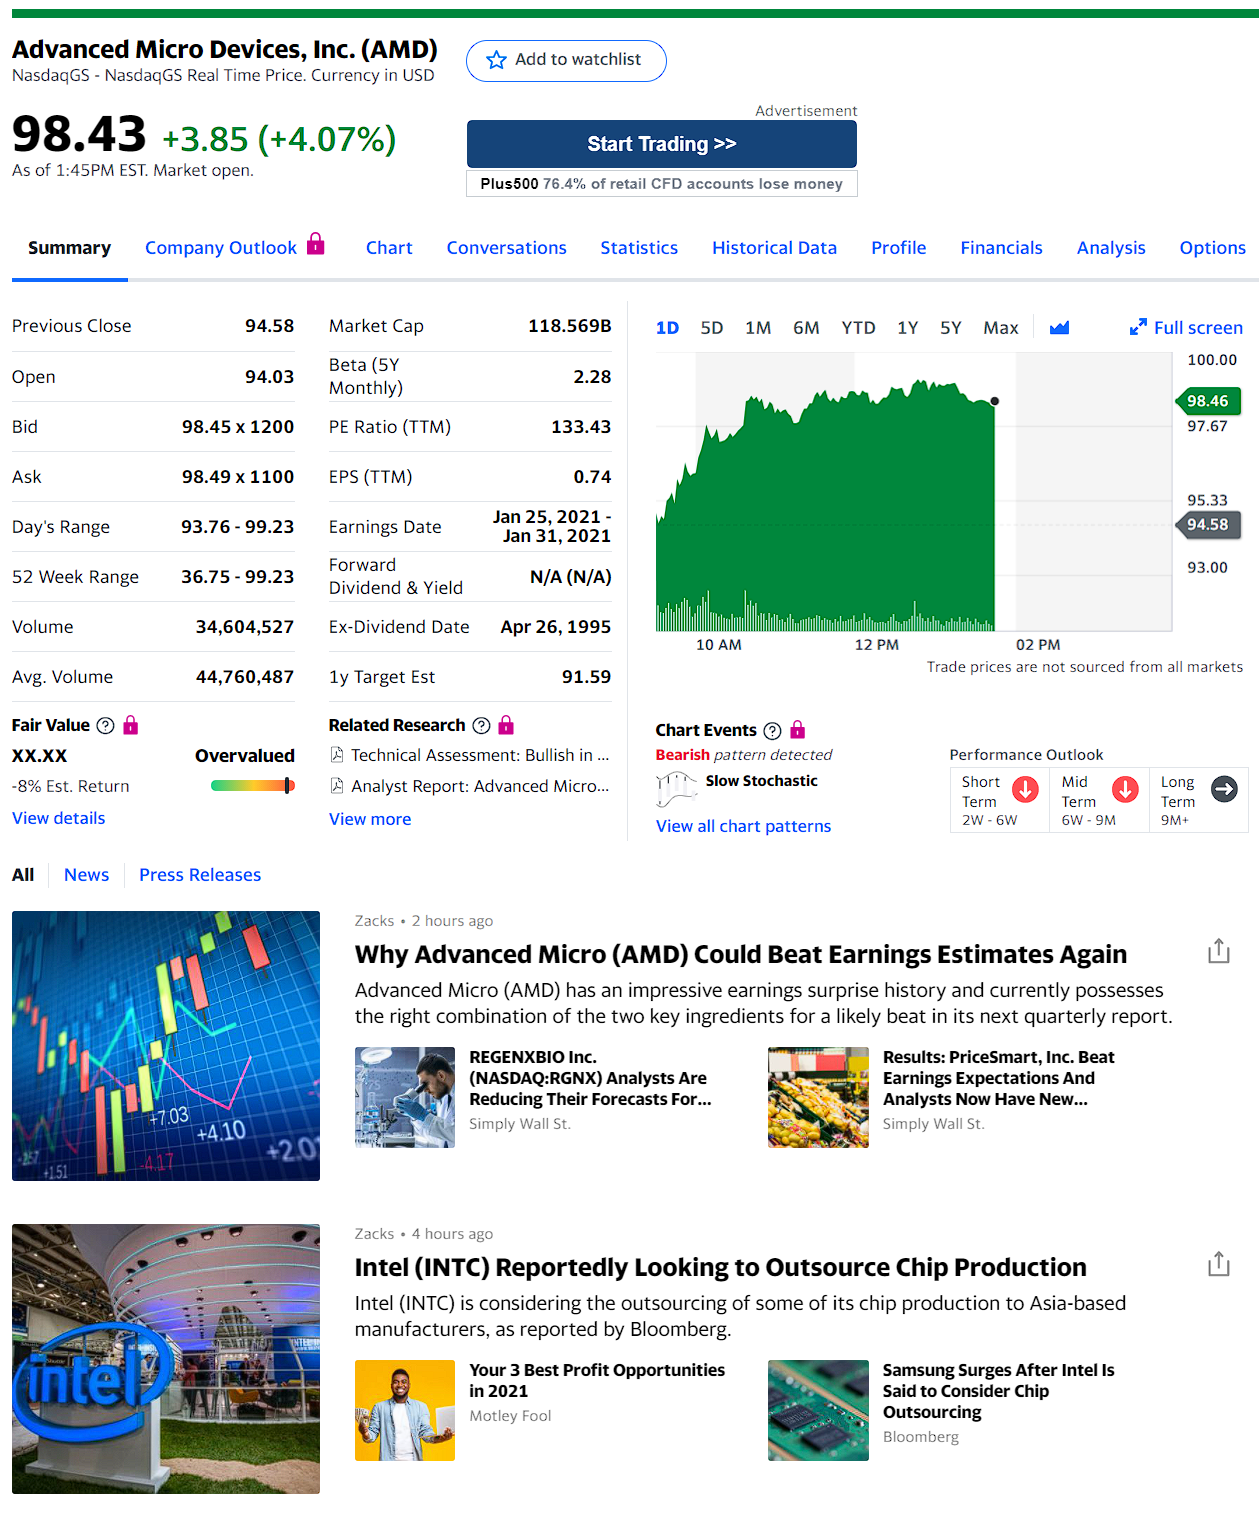
Task: Open the Intel logo article thumbnail
Action: click(x=166, y=1359)
